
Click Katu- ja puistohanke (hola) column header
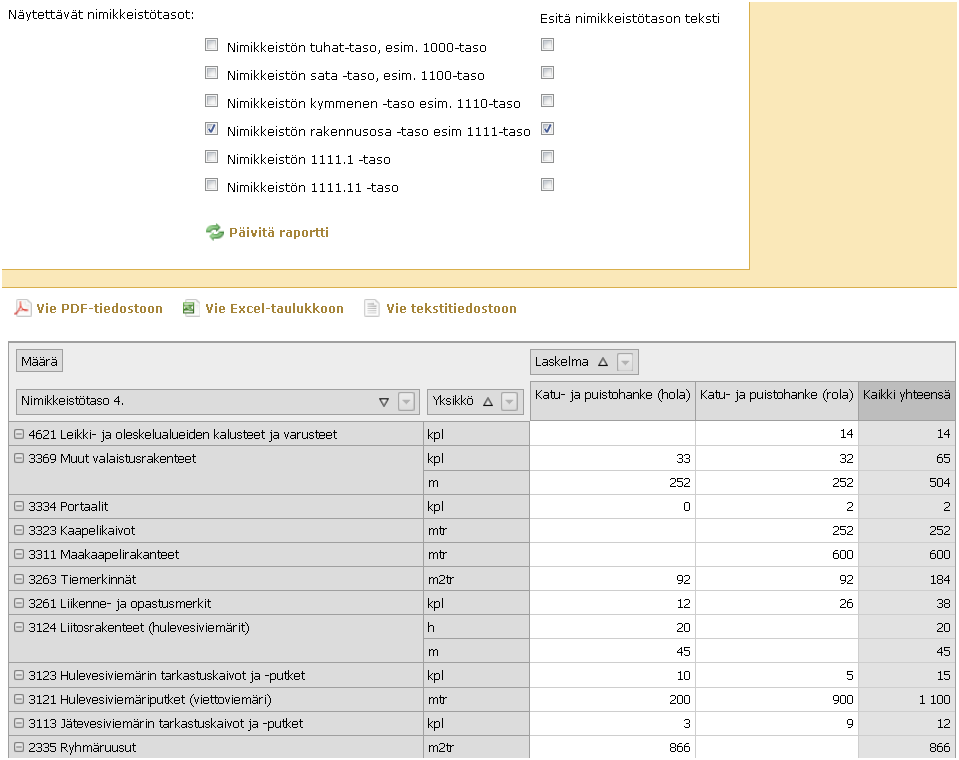612,395
